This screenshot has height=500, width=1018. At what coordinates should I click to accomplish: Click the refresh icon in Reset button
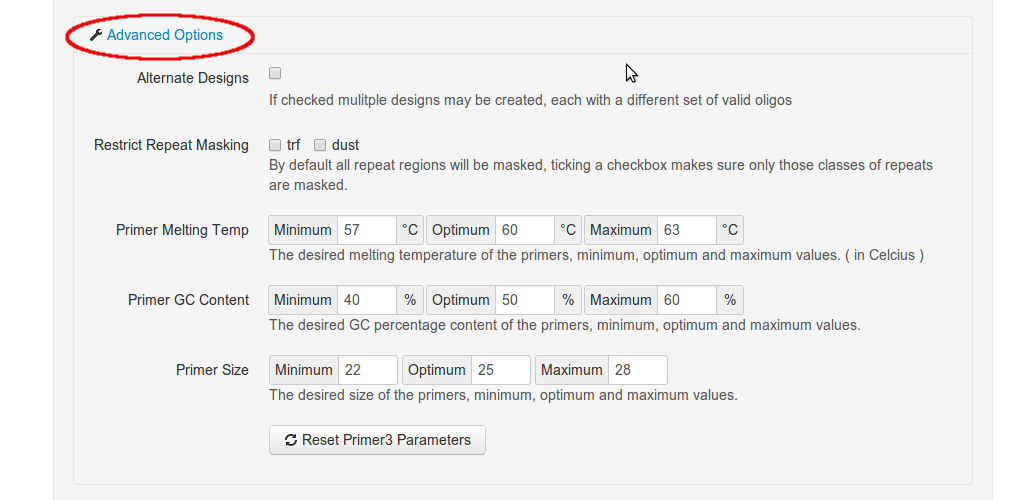(x=291, y=440)
